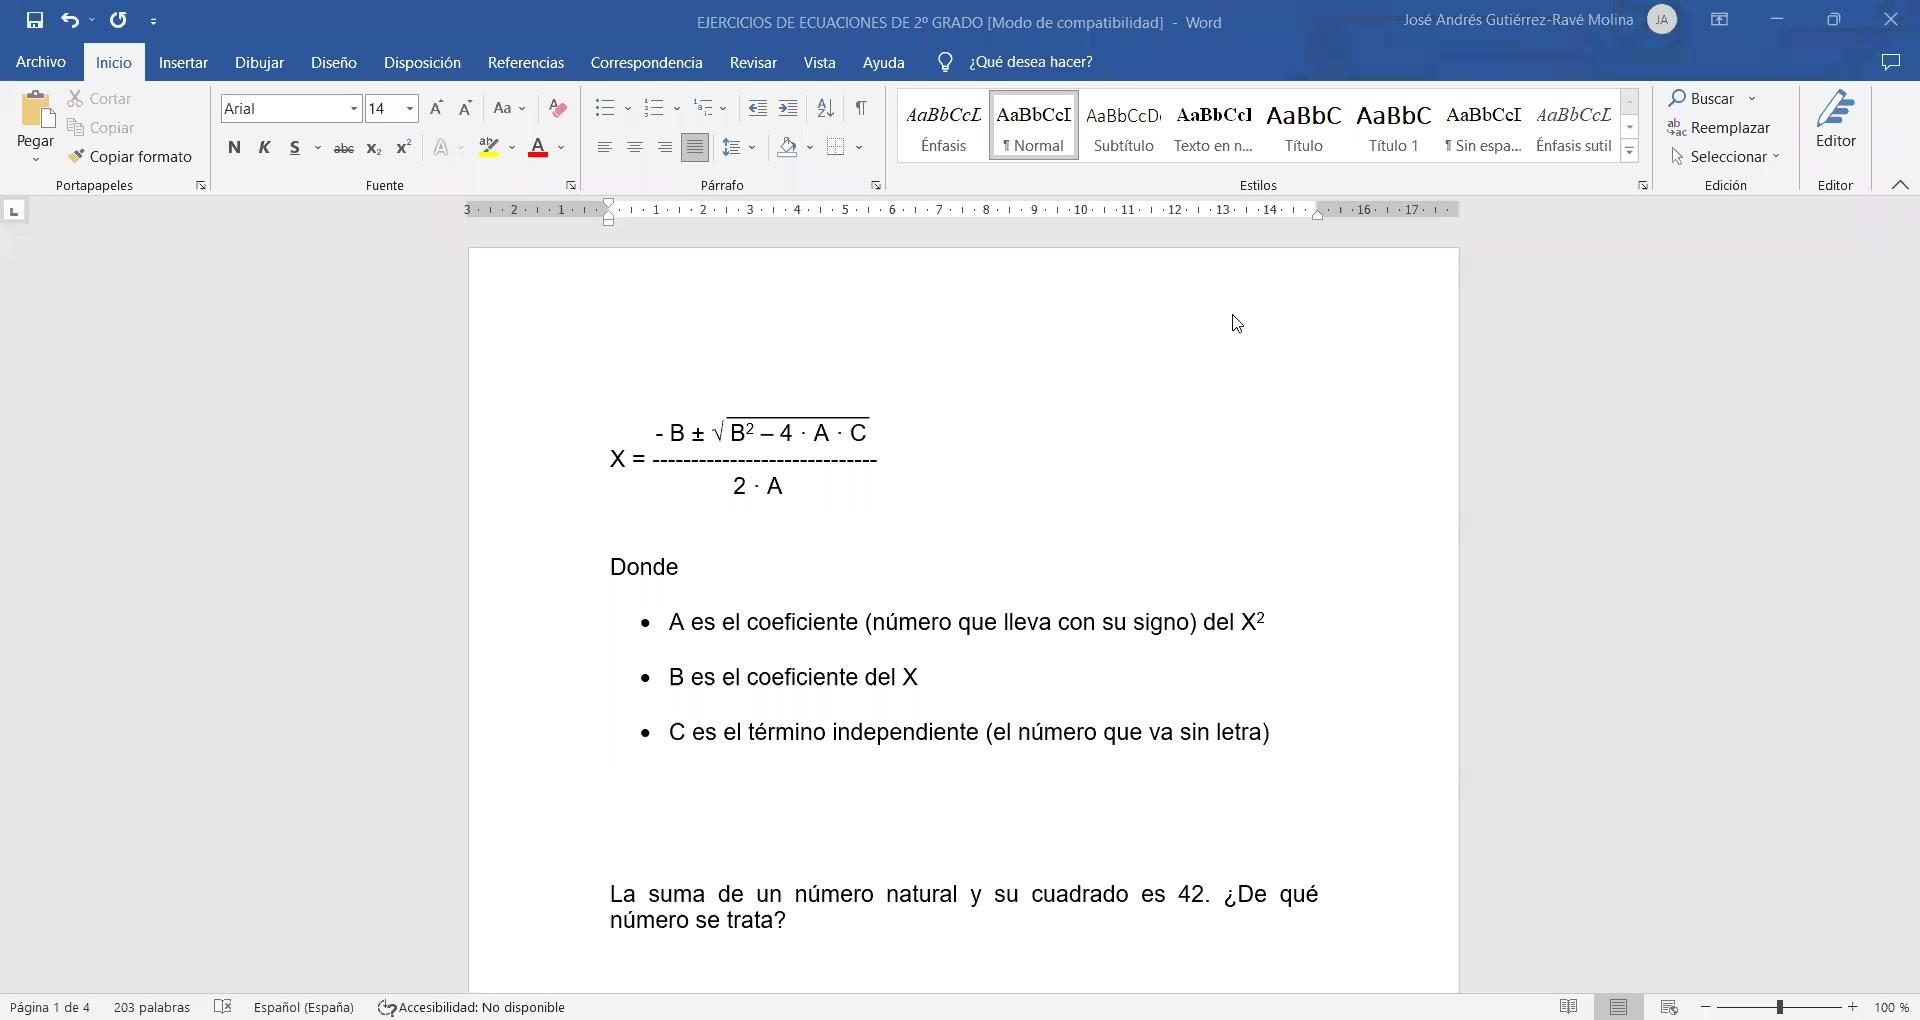Click the tab stop selector beside ruler

(14, 211)
